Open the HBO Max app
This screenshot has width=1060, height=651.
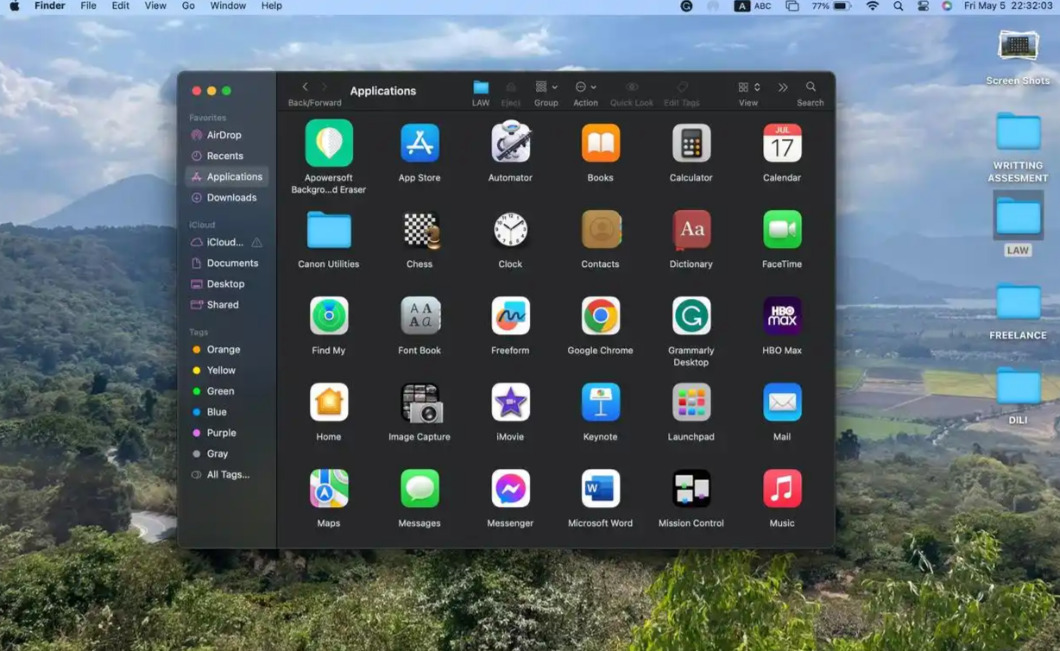point(782,316)
